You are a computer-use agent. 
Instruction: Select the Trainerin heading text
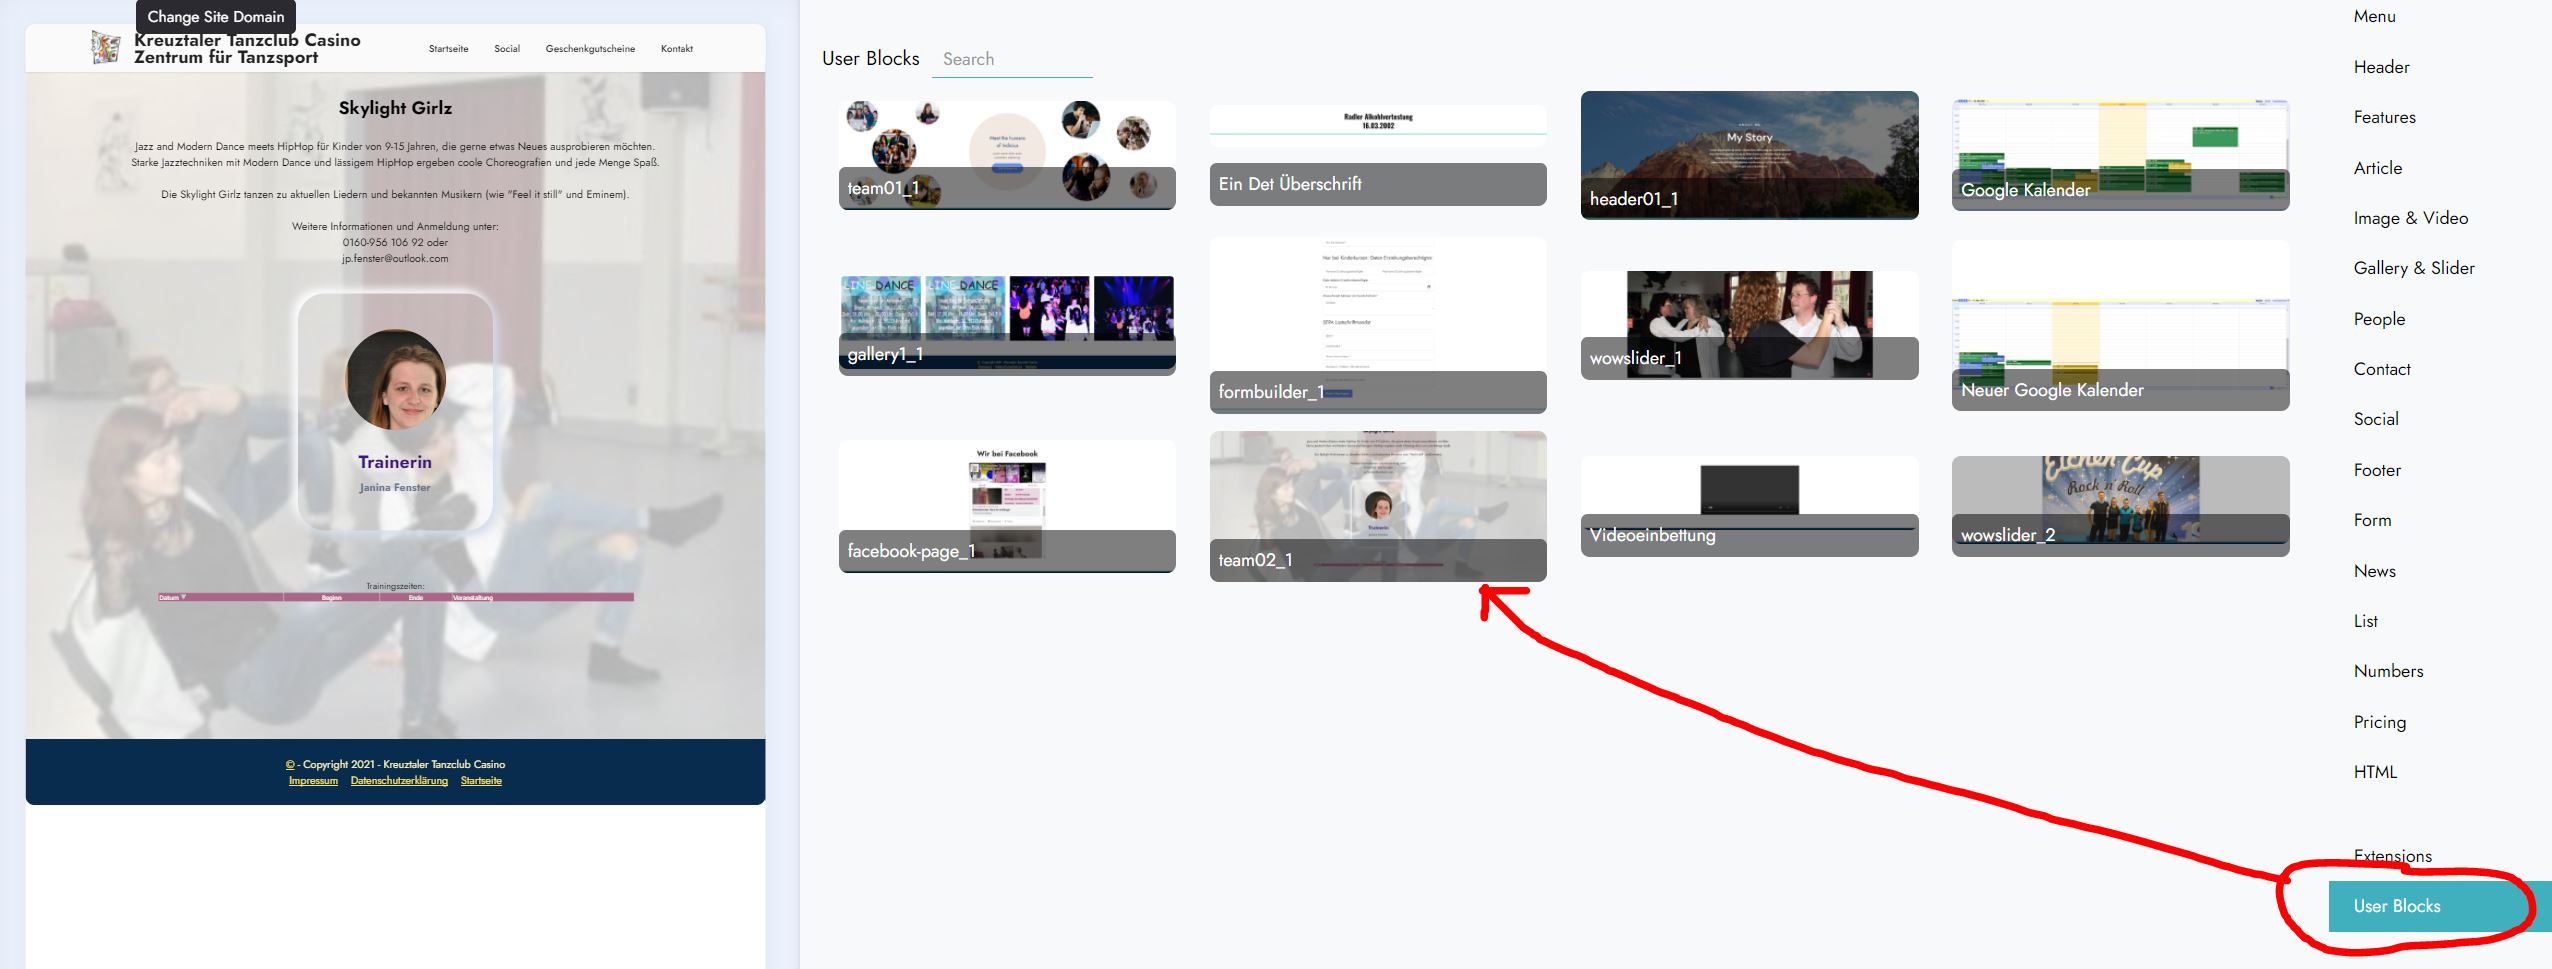click(x=395, y=462)
